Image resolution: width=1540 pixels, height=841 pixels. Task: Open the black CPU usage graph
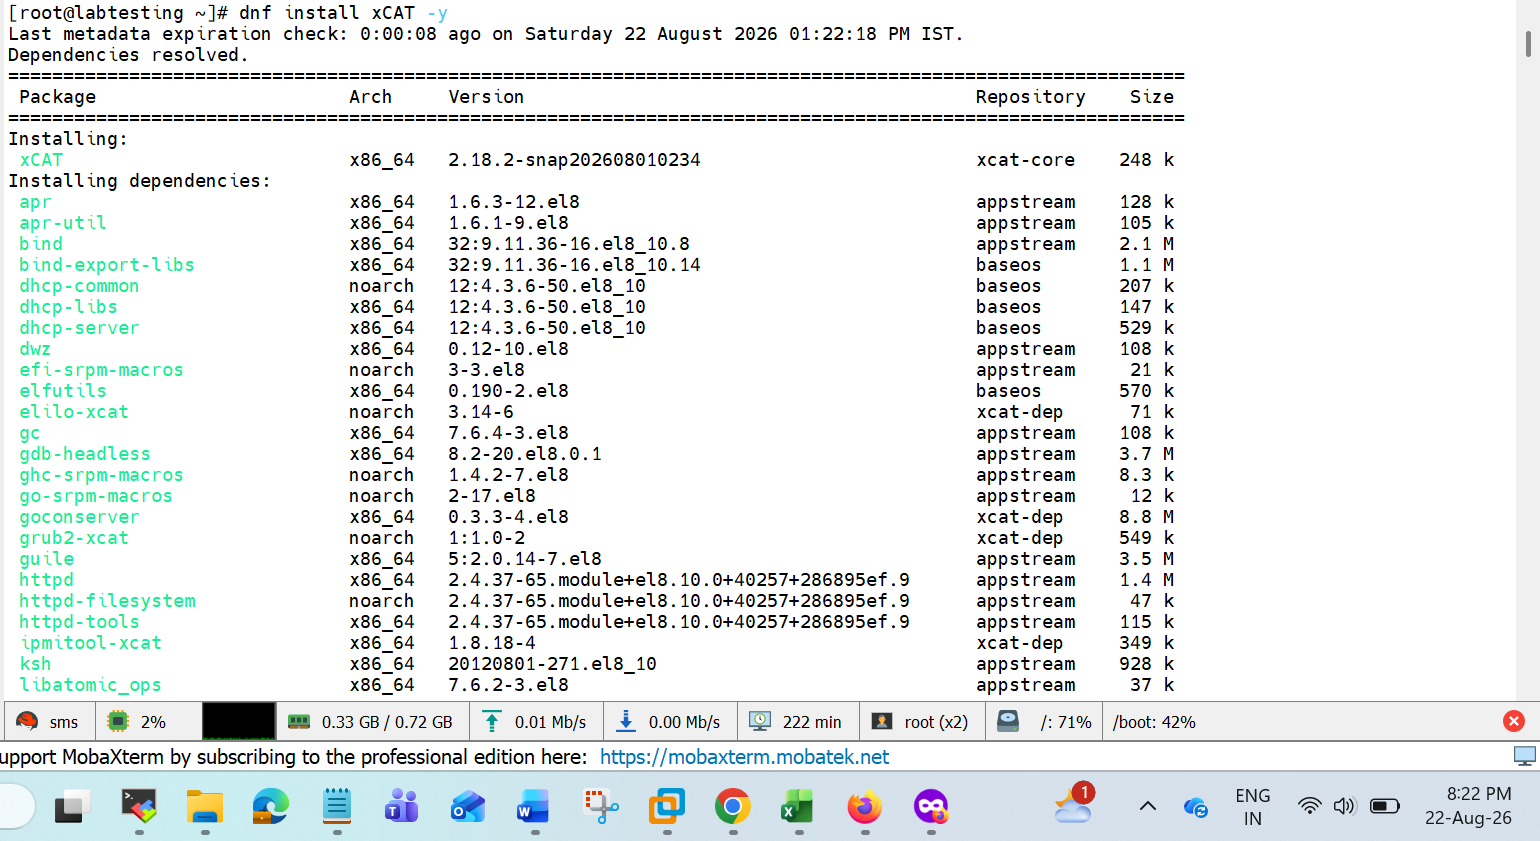point(238,721)
